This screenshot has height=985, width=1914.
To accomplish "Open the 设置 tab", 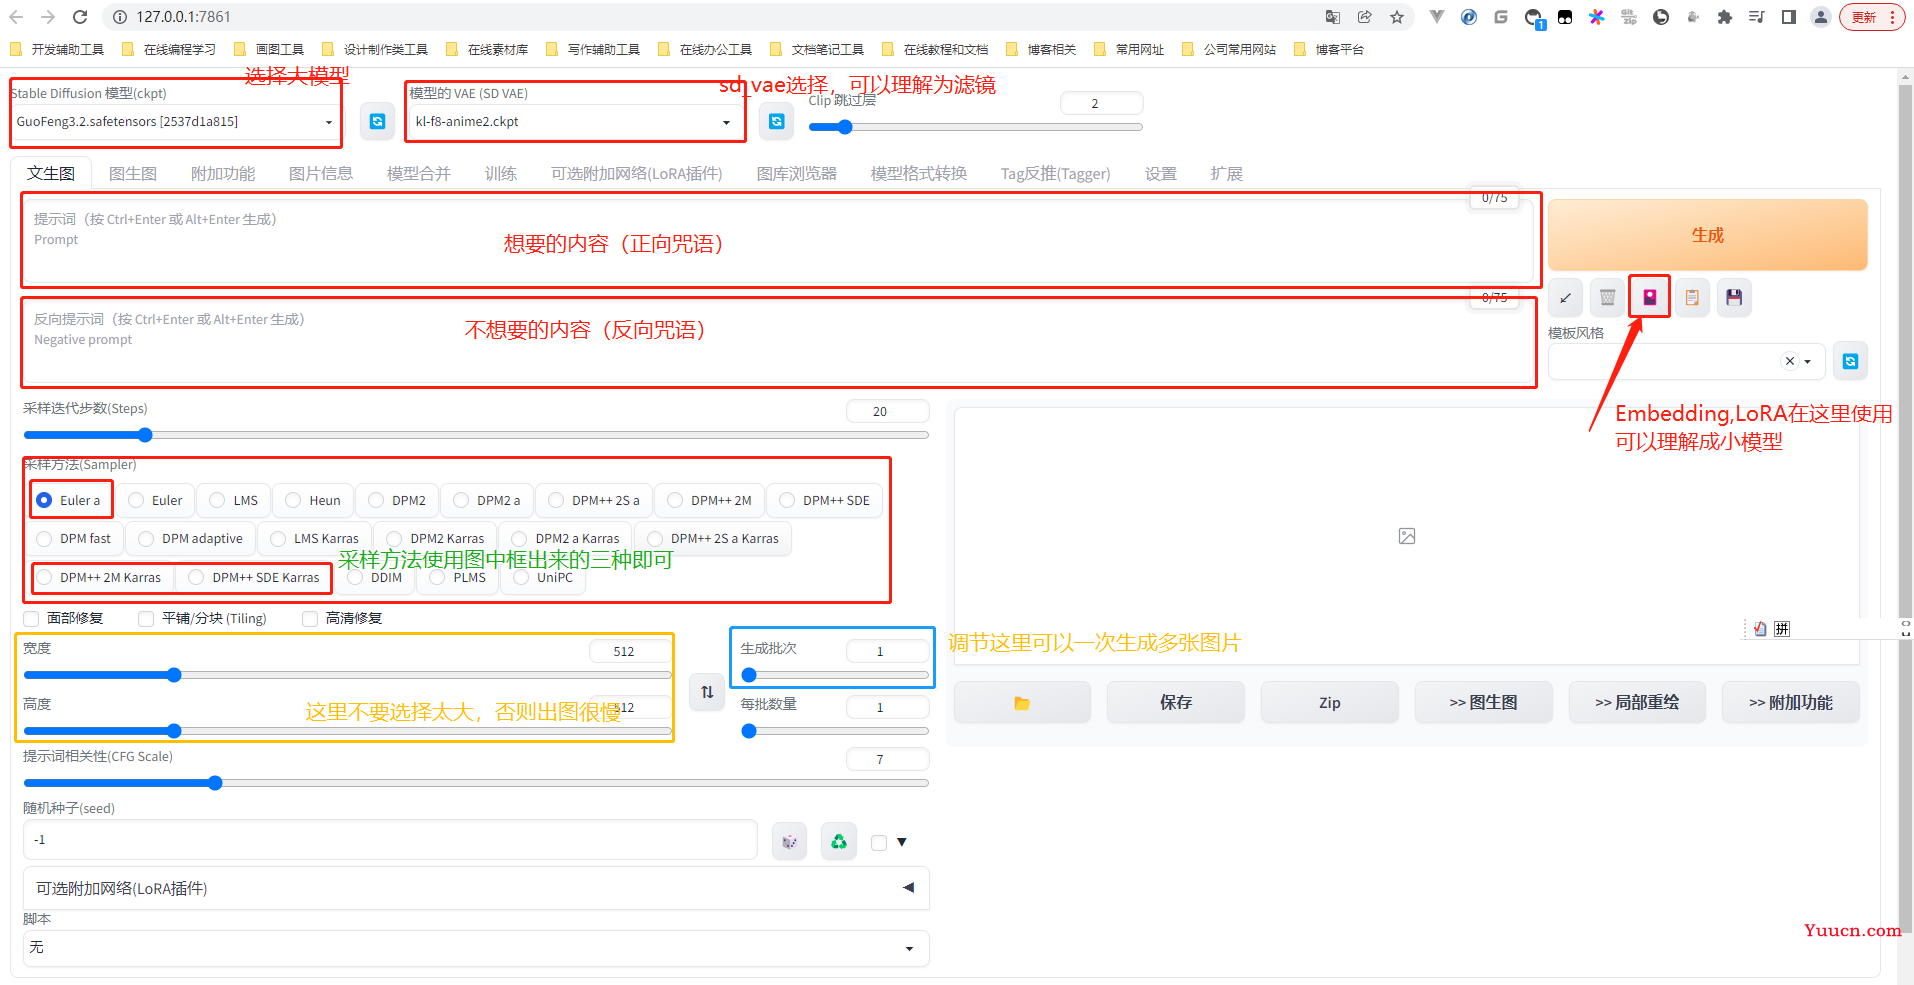I will click(1161, 173).
